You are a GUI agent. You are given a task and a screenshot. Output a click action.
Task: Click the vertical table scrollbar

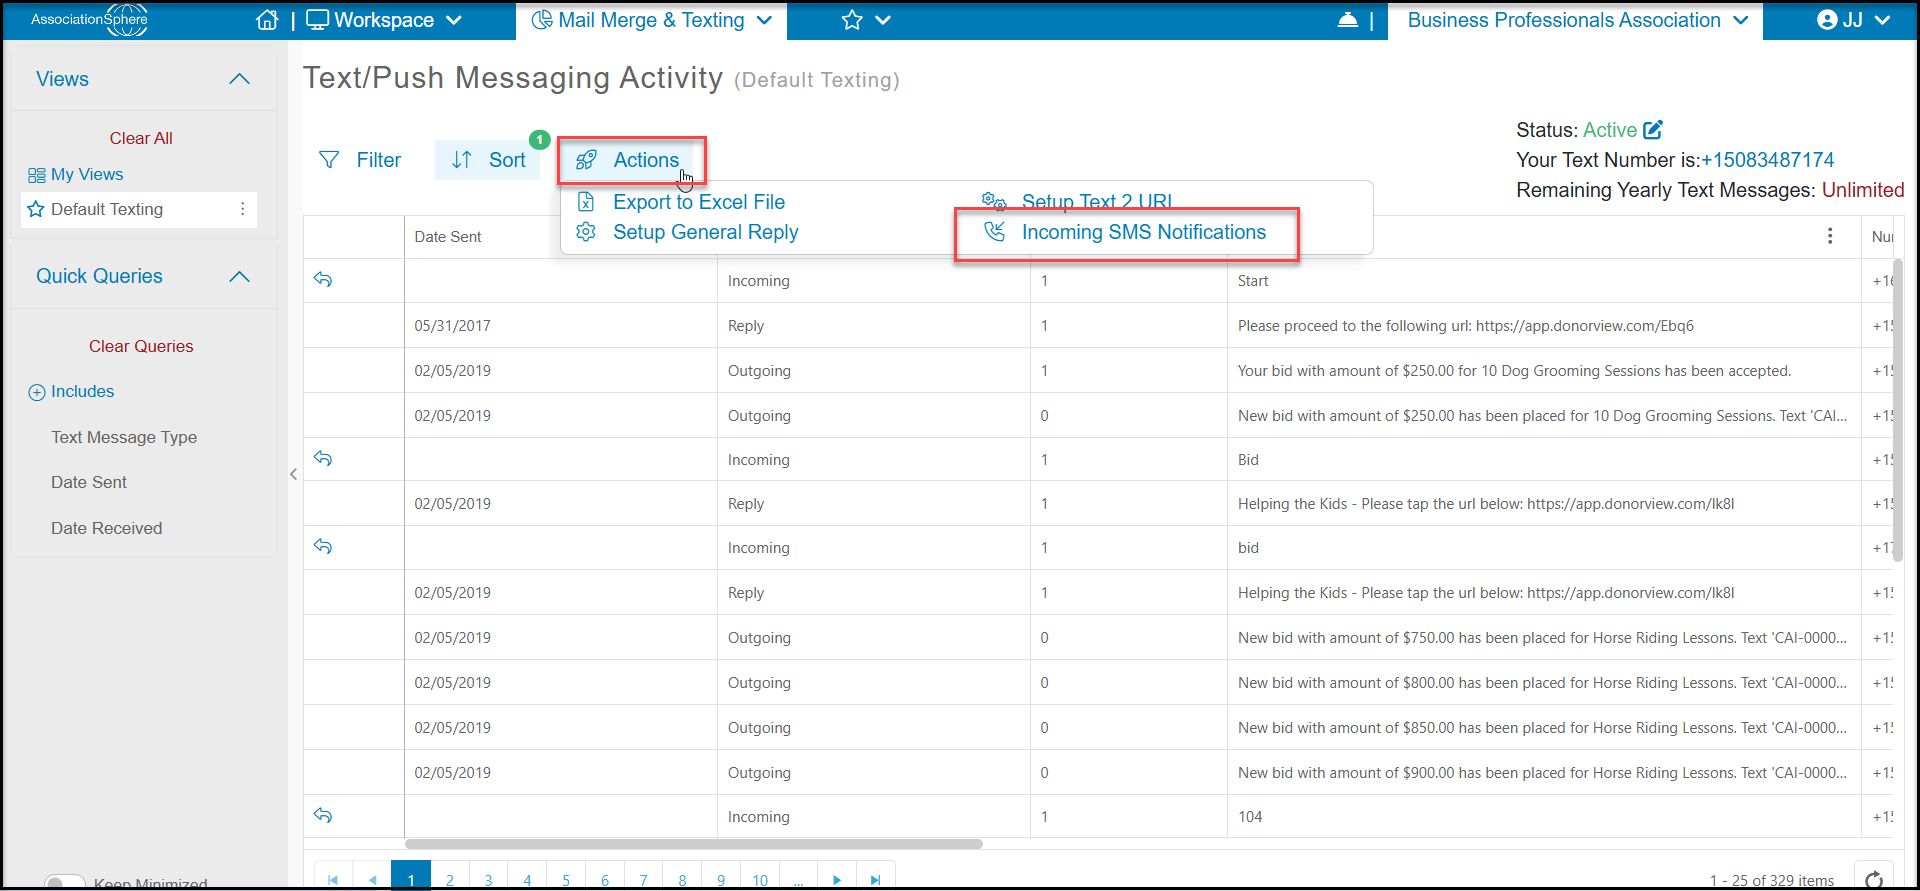[1897, 410]
